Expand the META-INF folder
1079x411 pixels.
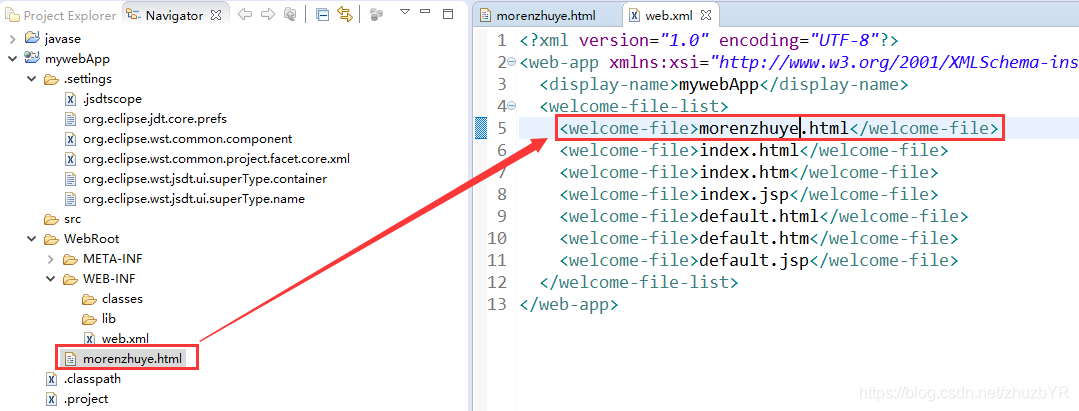[x=50, y=259]
